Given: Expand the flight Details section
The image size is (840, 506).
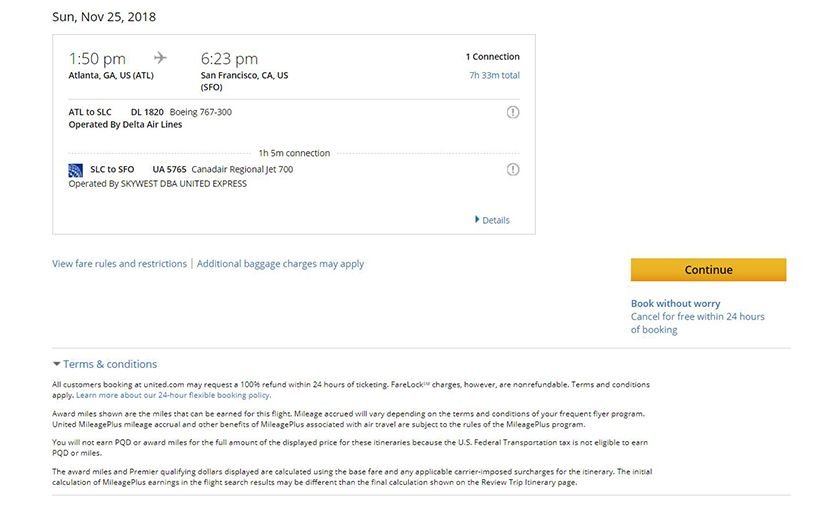Looking at the screenshot, I should tap(492, 220).
